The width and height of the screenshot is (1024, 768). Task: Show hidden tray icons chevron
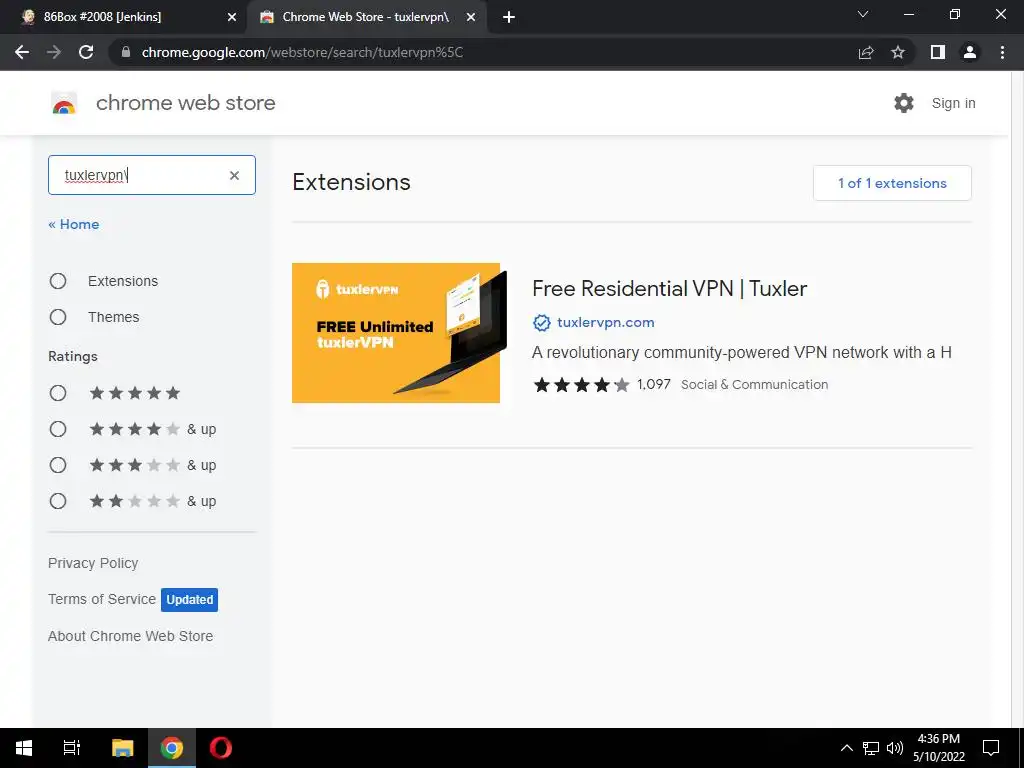pyautogui.click(x=846, y=748)
